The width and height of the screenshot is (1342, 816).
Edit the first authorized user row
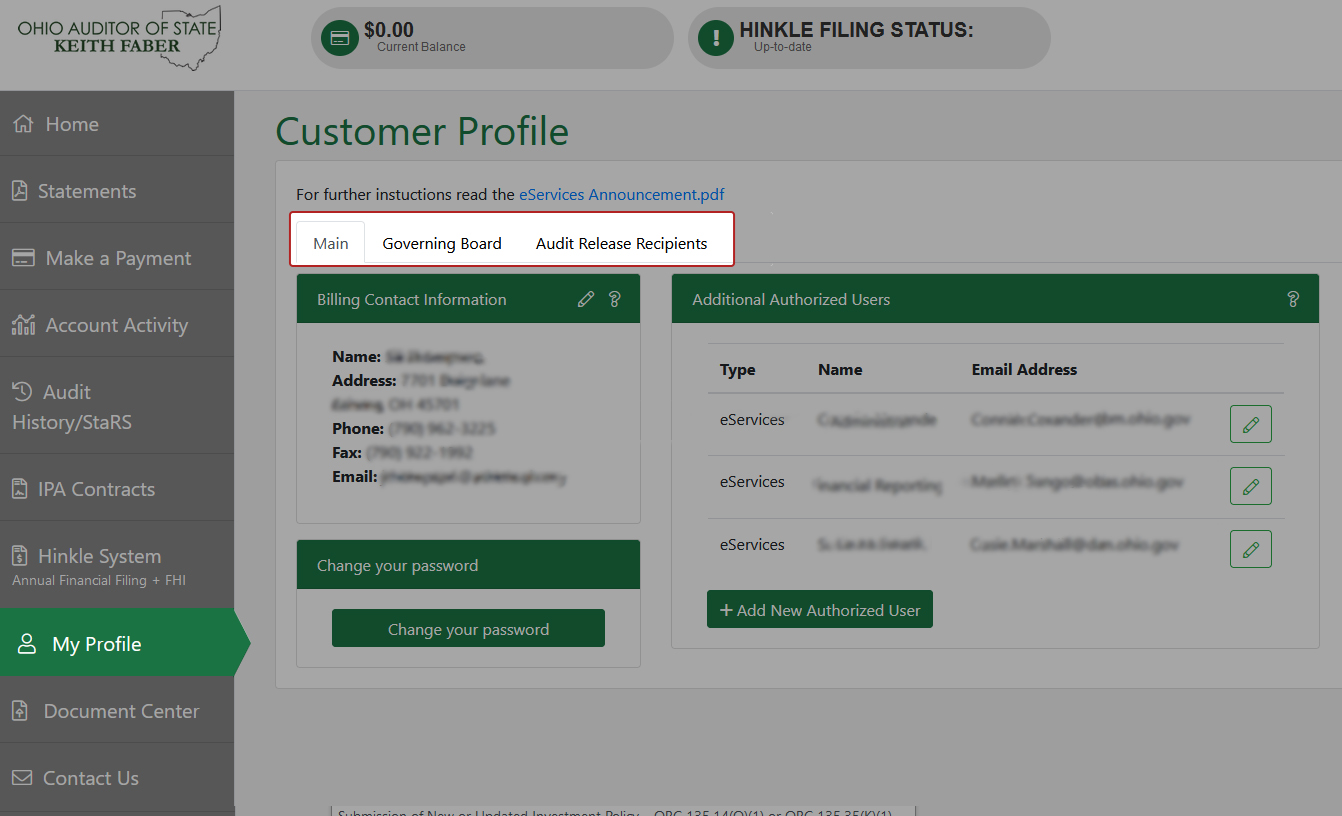coord(1250,424)
